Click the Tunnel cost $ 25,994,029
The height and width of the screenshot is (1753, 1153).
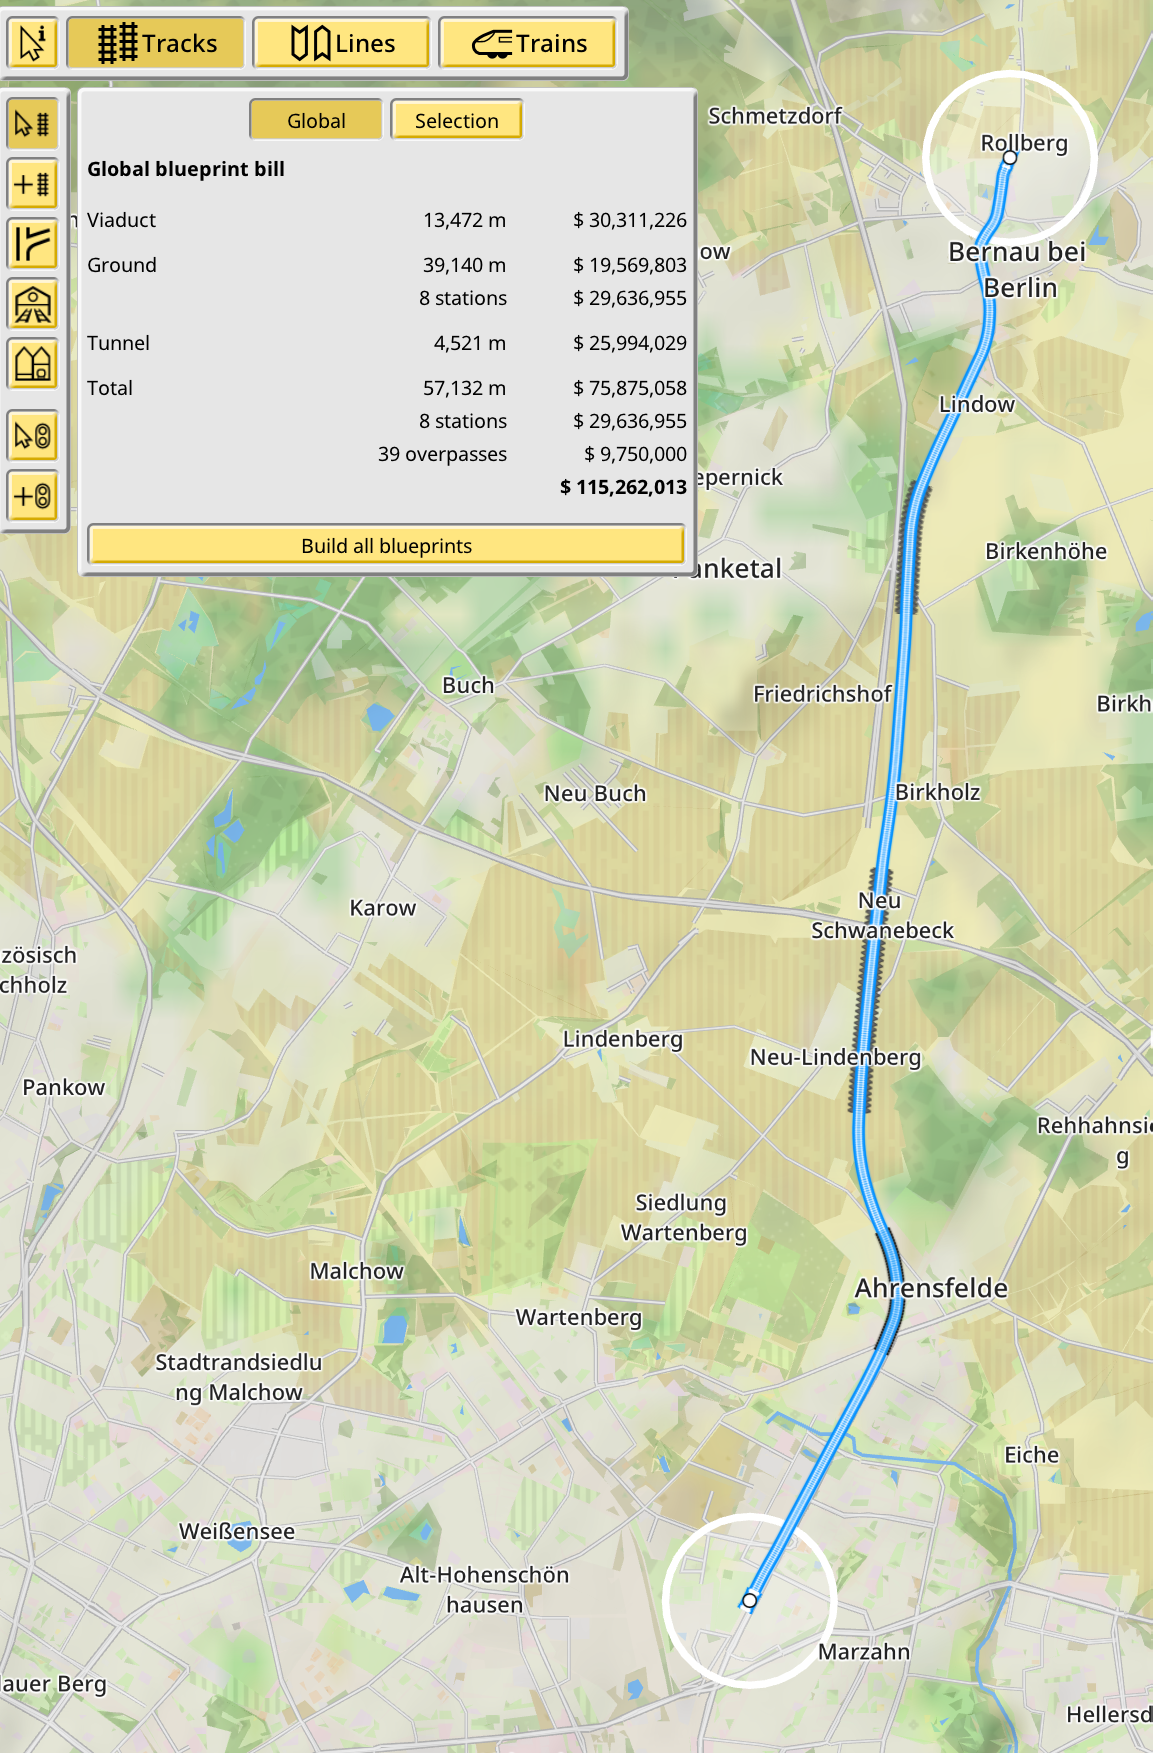(630, 343)
